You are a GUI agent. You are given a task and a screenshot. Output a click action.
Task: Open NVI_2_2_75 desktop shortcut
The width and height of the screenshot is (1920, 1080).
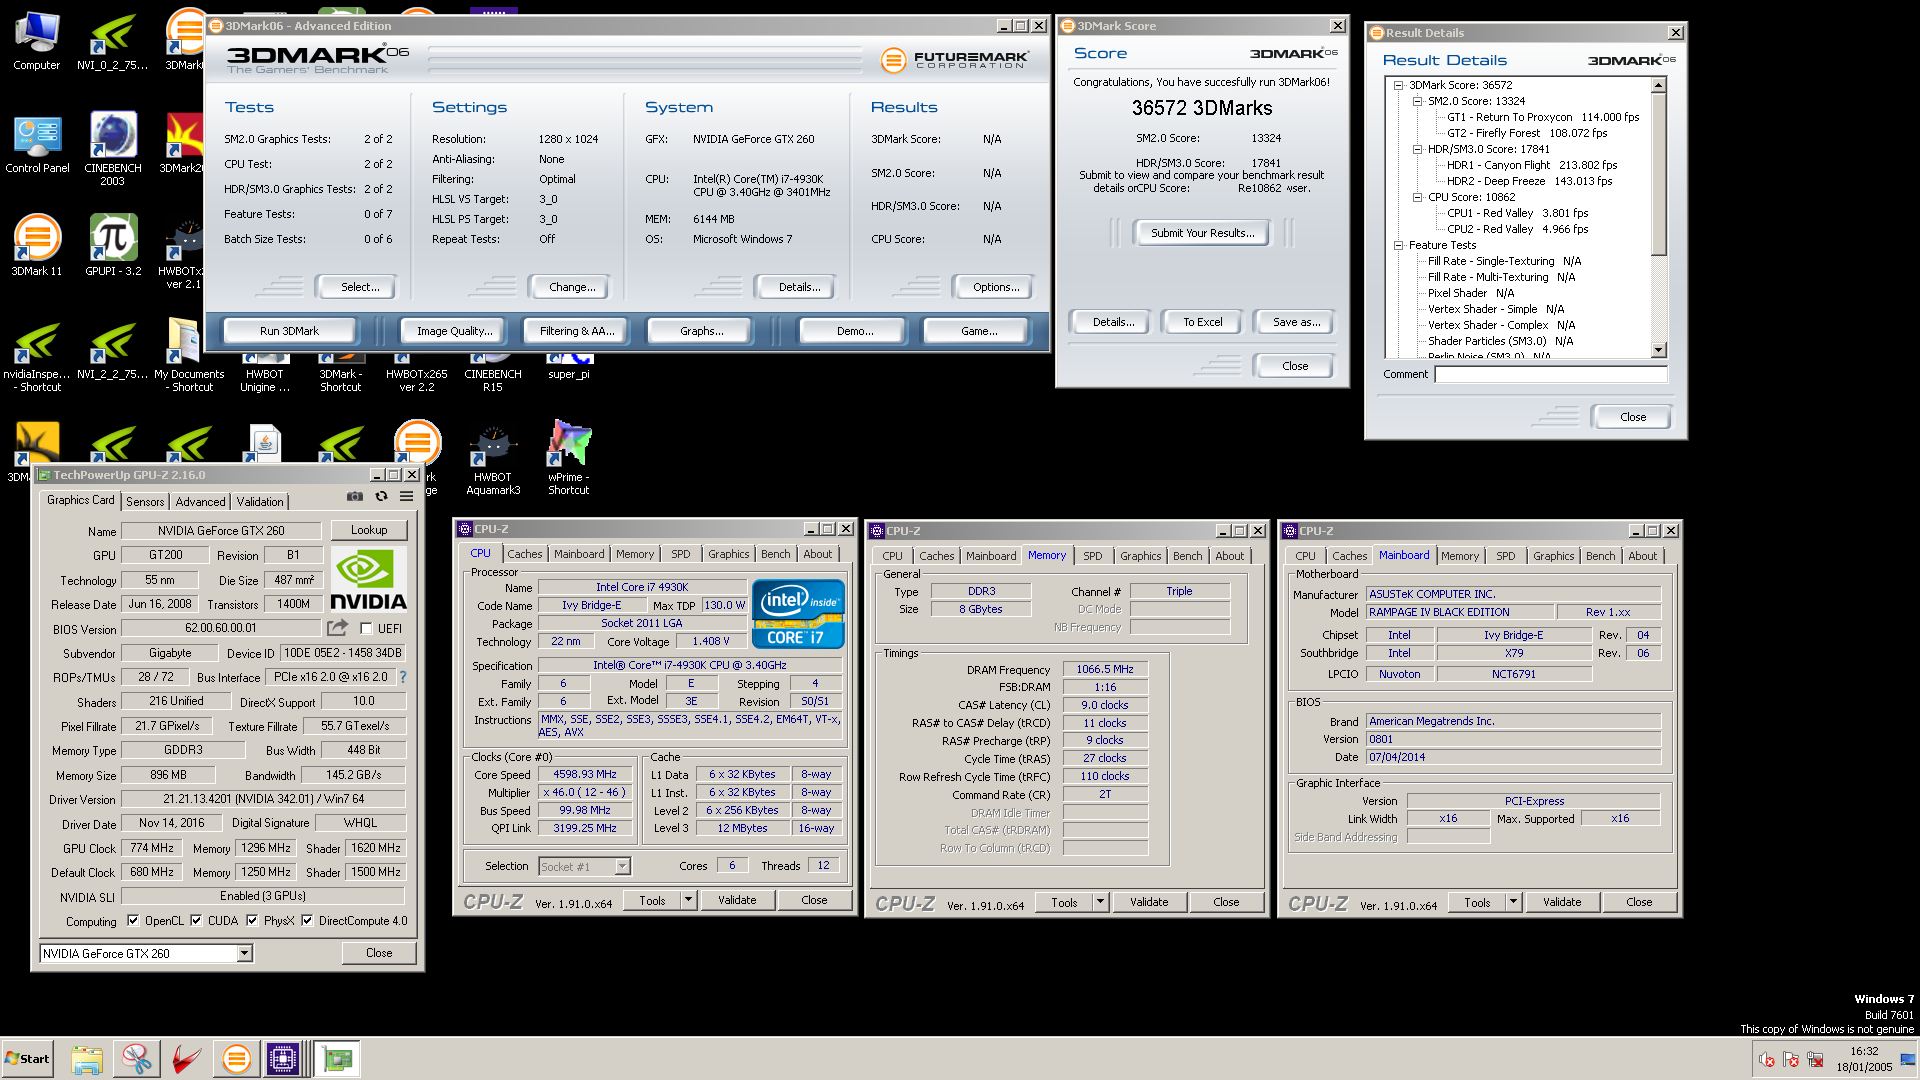pyautogui.click(x=113, y=349)
